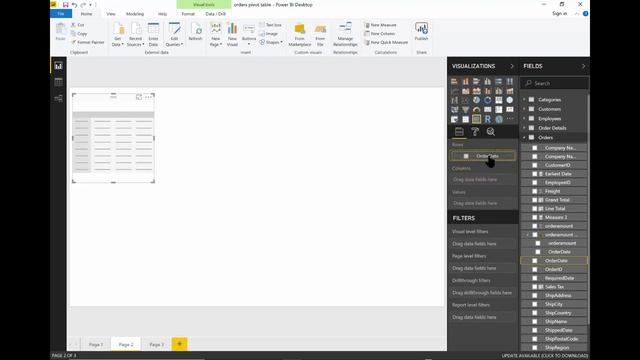Expand the Employees table
The image size is (640, 360).
524,118
